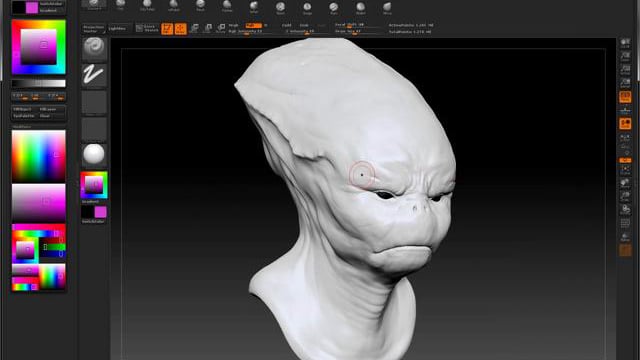Adjust the R color value slider

[20, 96]
